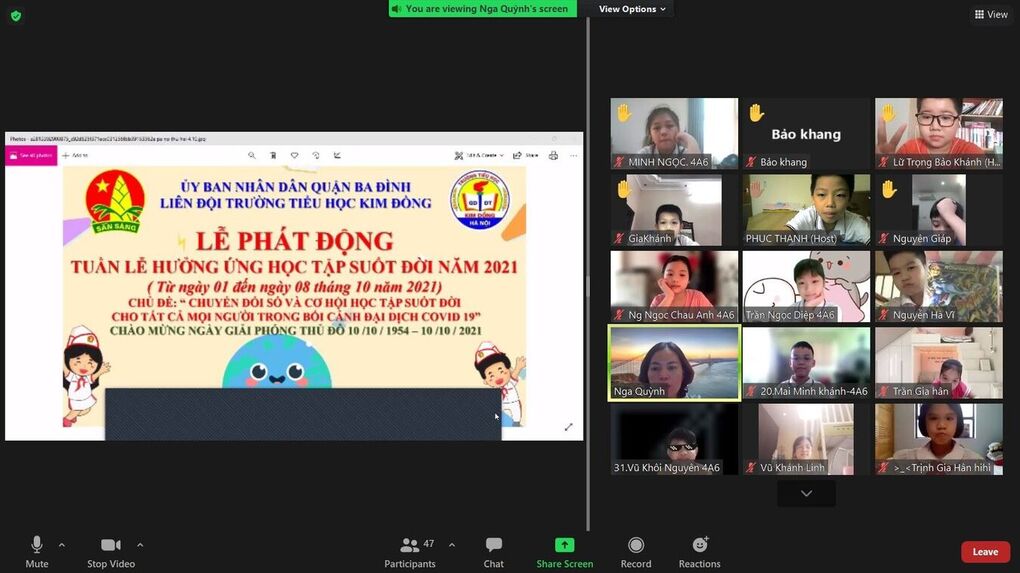Open the View Options dropdown
The height and width of the screenshot is (573, 1020).
click(633, 9)
